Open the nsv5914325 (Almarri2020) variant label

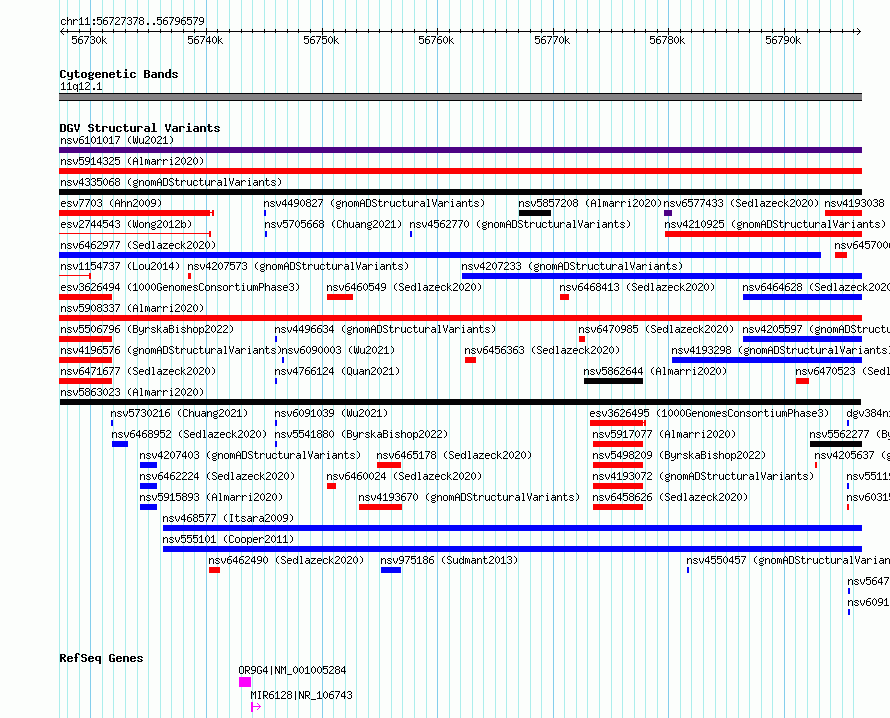(132, 161)
